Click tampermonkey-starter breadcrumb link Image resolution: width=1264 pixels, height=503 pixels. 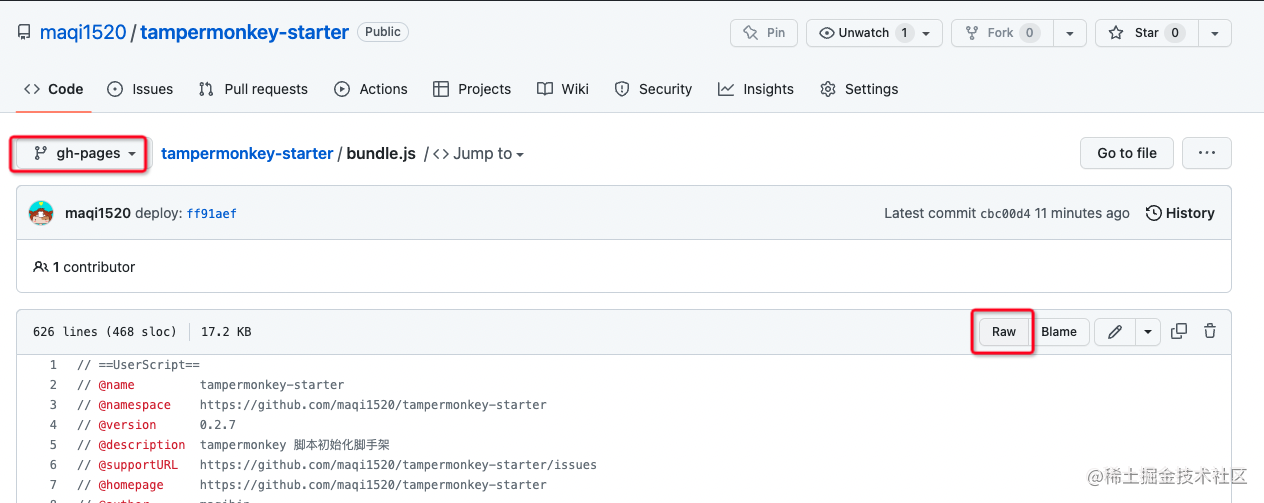(247, 153)
